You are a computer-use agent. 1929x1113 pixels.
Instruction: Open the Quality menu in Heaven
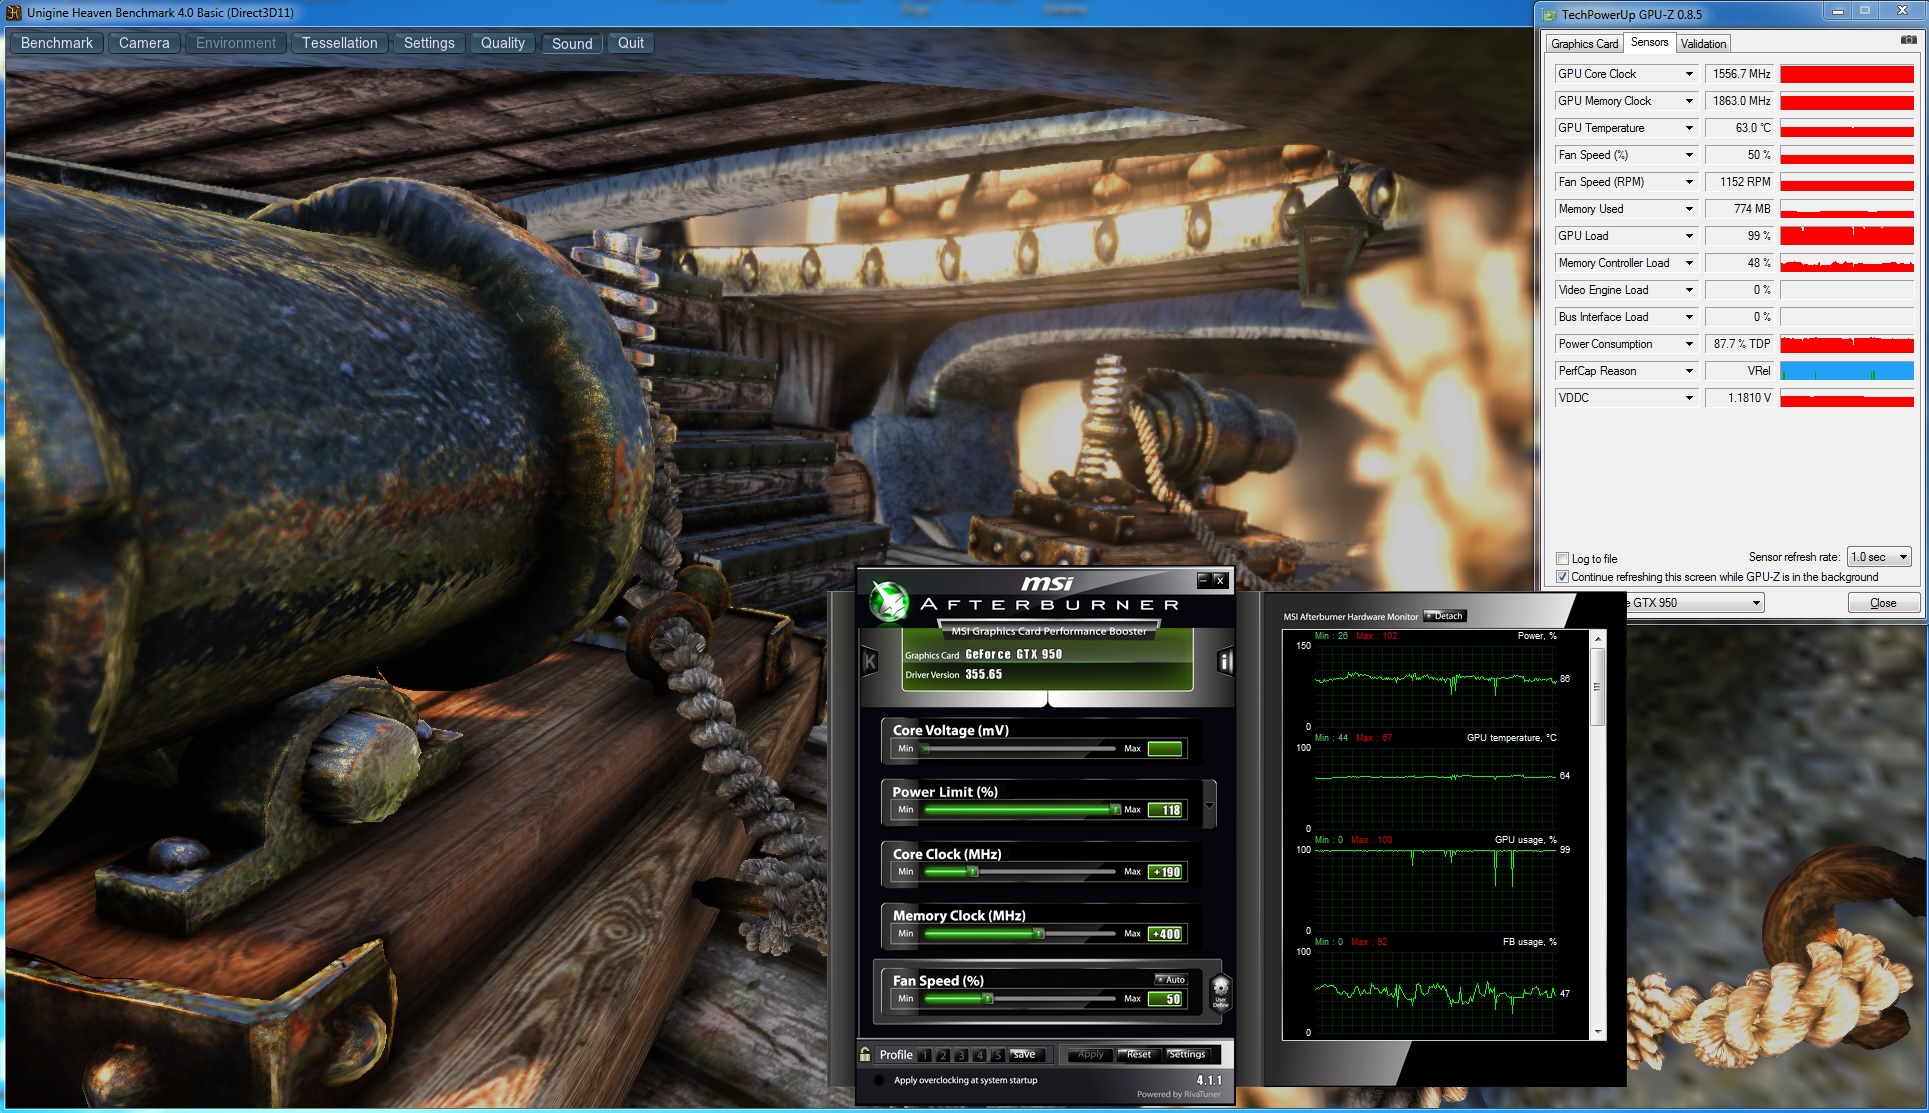point(502,43)
